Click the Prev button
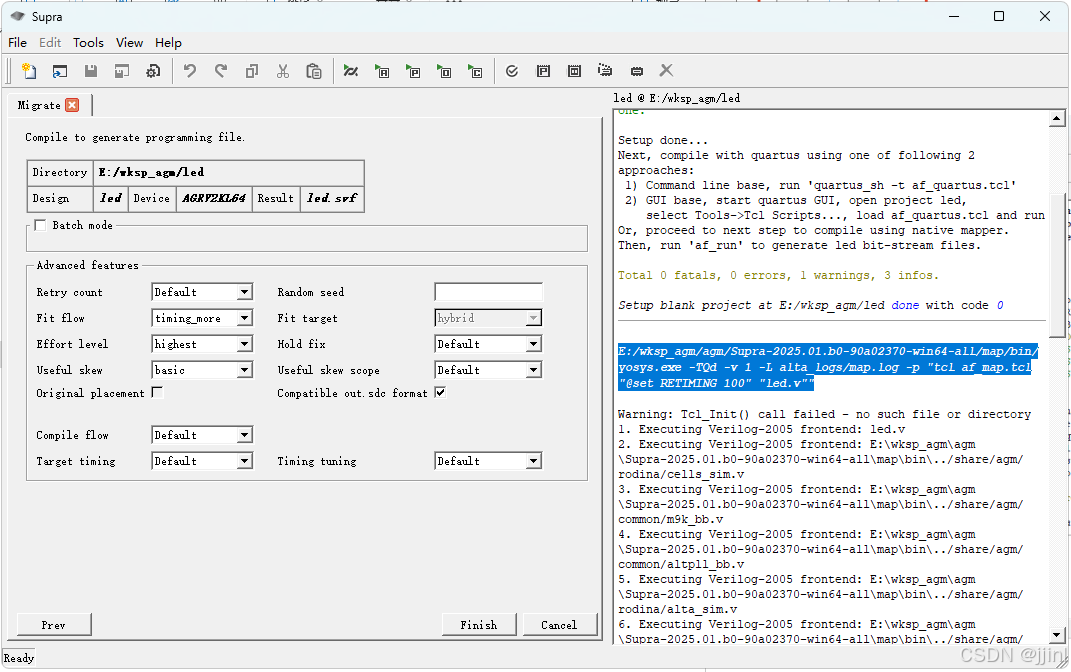Image resolution: width=1071 pixels, height=672 pixels. pyautogui.click(x=54, y=624)
